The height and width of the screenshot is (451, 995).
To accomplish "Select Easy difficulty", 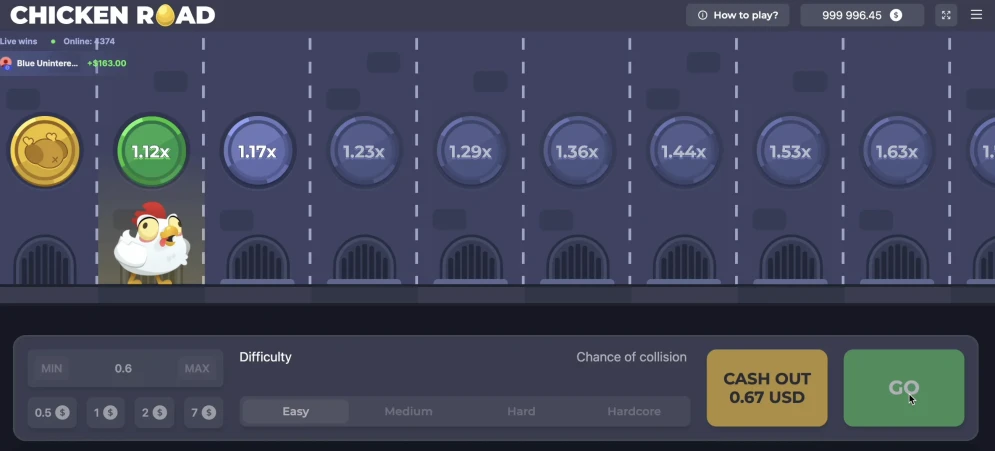I will [x=296, y=411].
